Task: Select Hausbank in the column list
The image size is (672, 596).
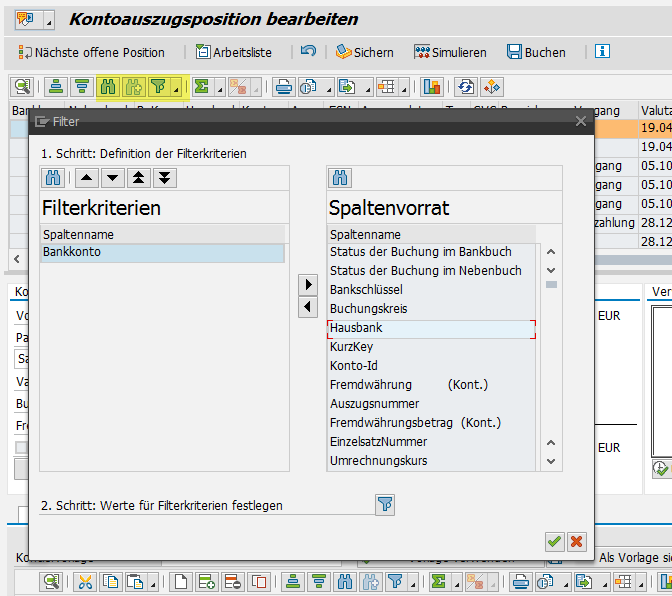Action: coord(356,328)
